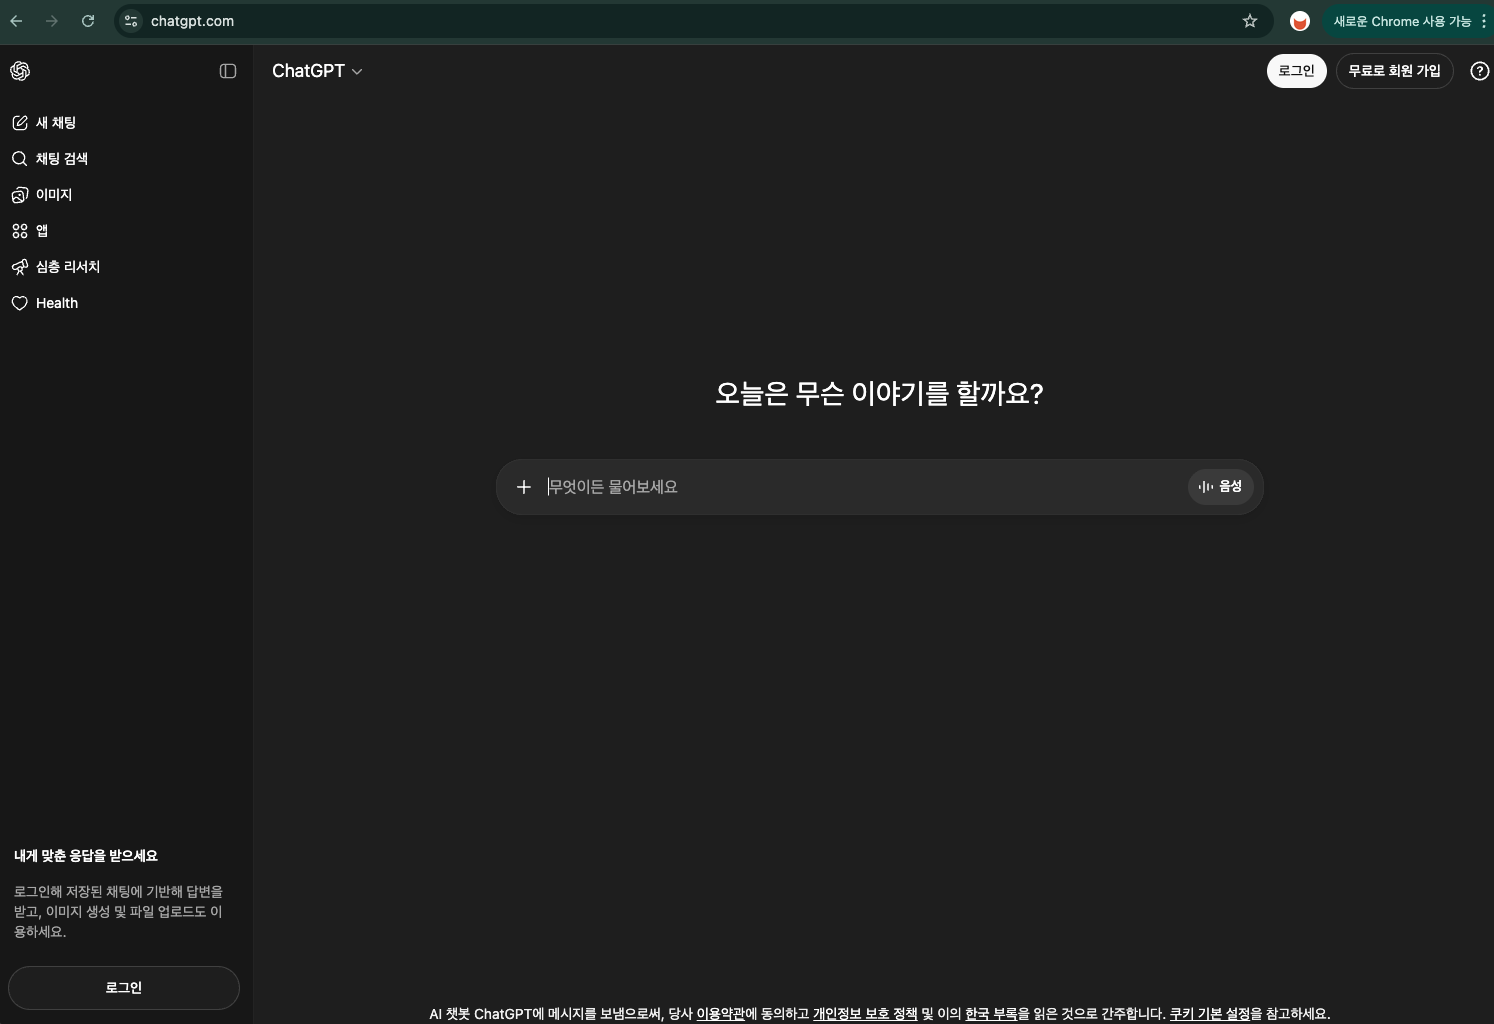The width and height of the screenshot is (1494, 1024).
Task: Click the site settings icon in address bar
Action: point(131,21)
